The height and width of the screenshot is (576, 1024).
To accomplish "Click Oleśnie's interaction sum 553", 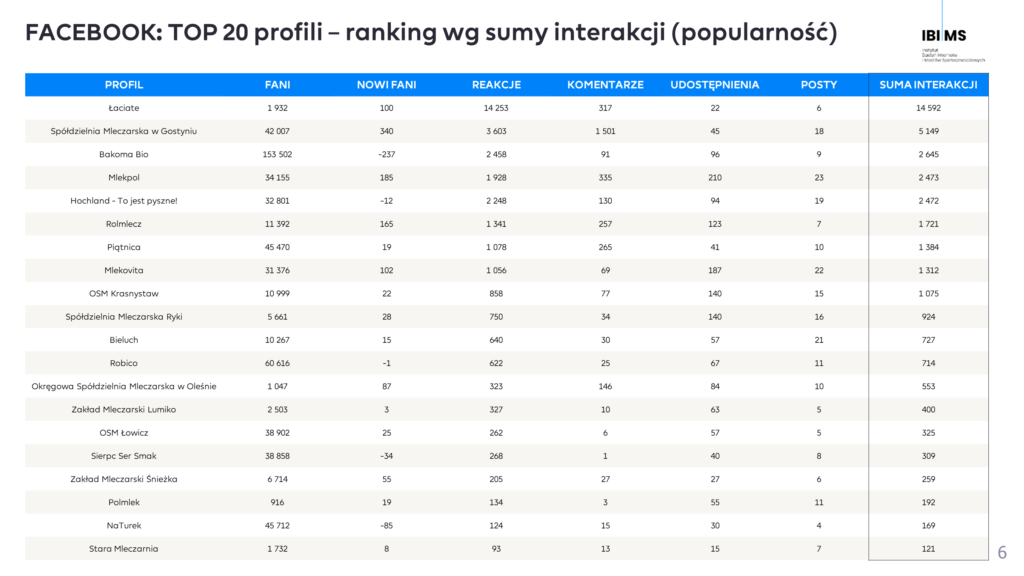I will click(x=928, y=386).
